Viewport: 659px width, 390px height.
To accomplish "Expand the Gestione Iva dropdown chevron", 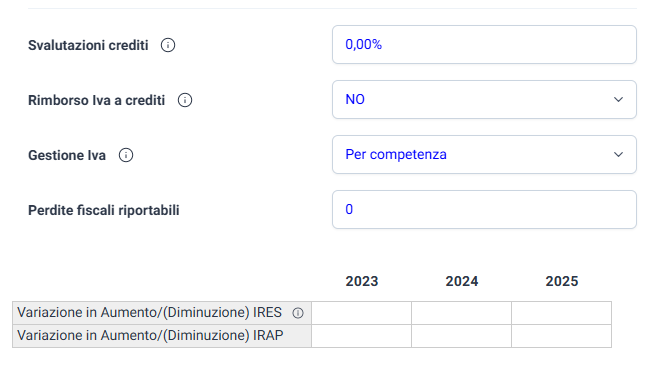I will (x=618, y=155).
